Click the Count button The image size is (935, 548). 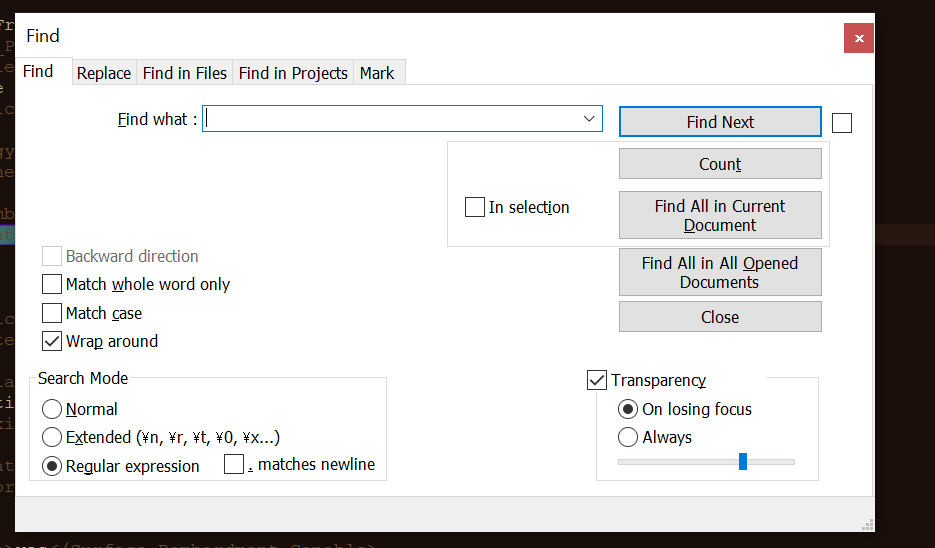[x=720, y=164]
